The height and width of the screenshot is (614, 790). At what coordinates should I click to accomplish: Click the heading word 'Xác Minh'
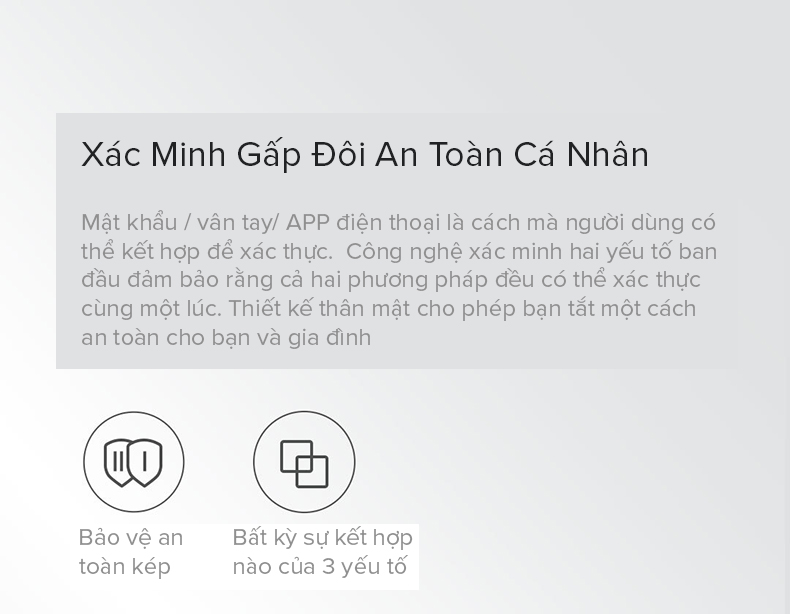click(x=153, y=154)
